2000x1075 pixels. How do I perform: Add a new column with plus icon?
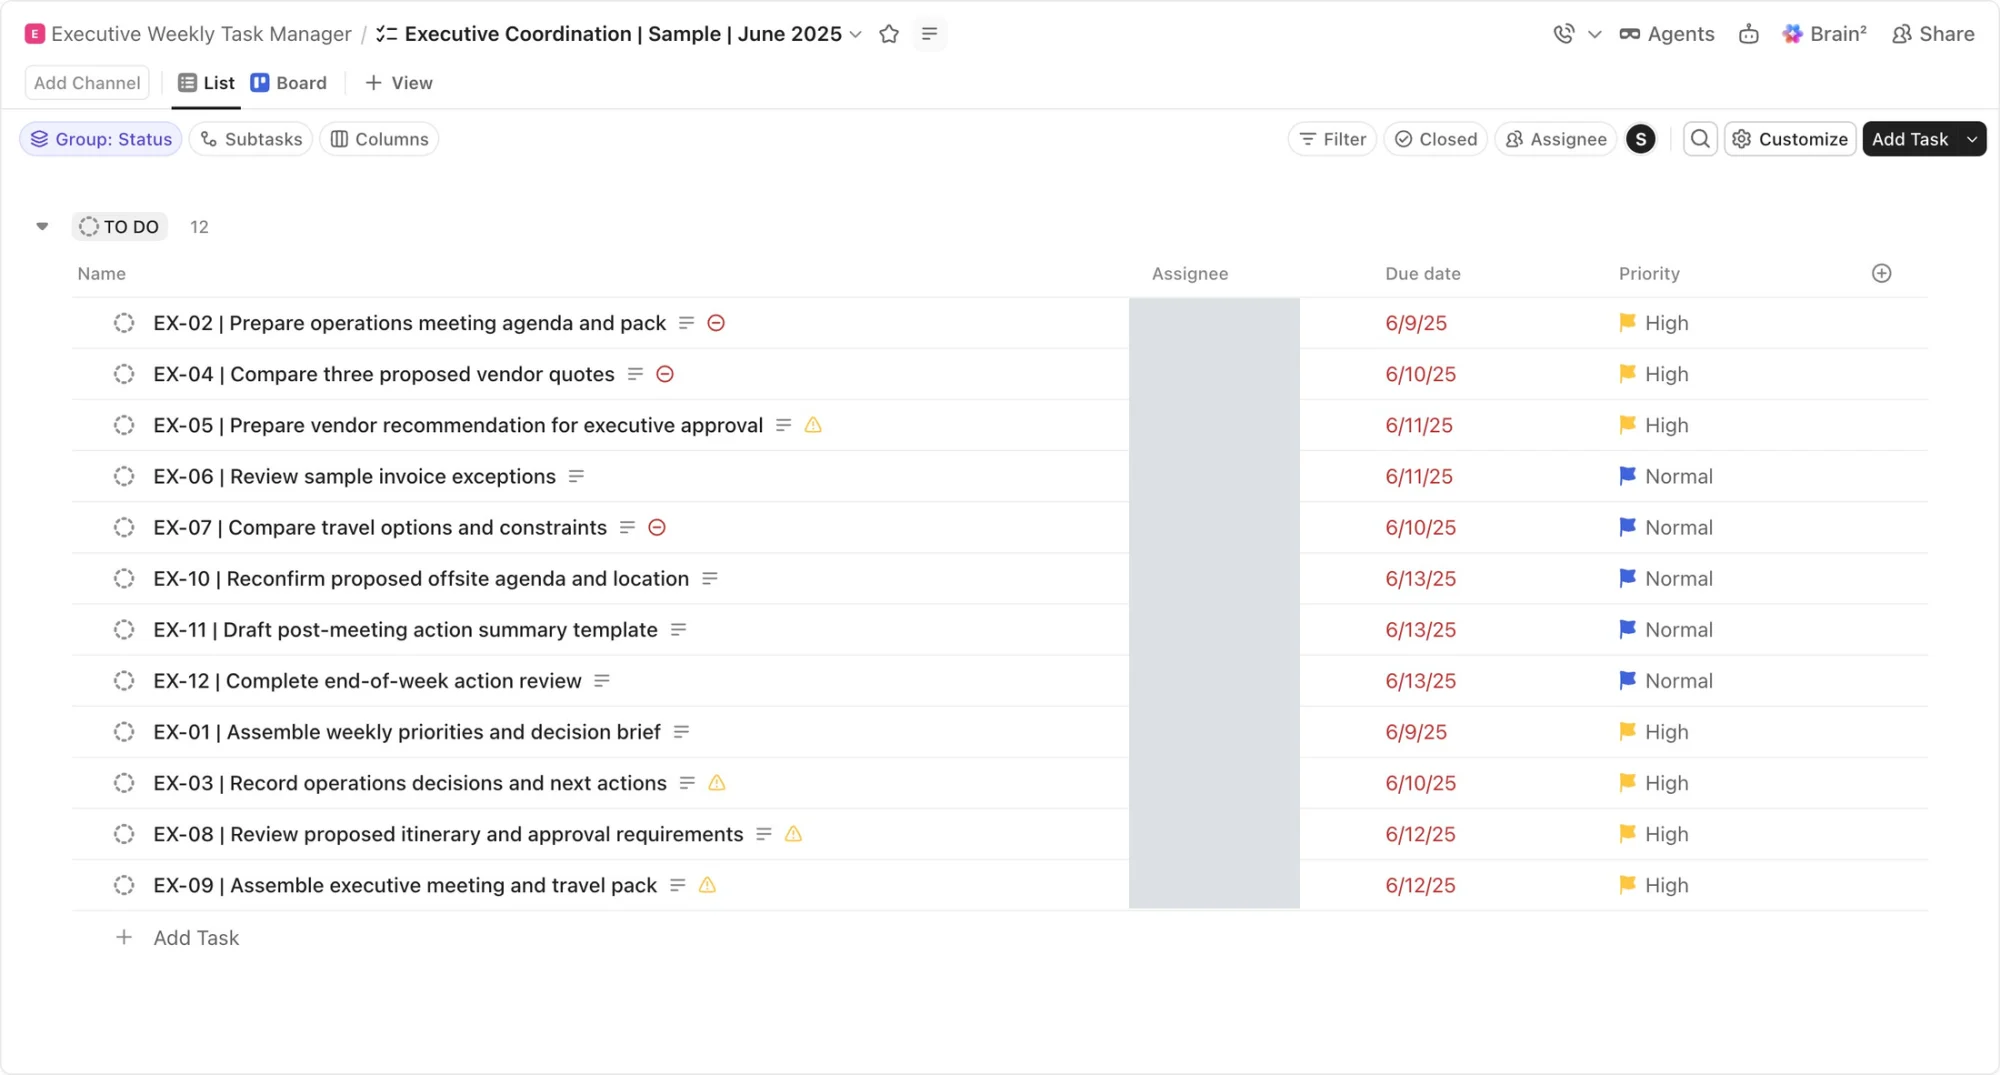1881,273
